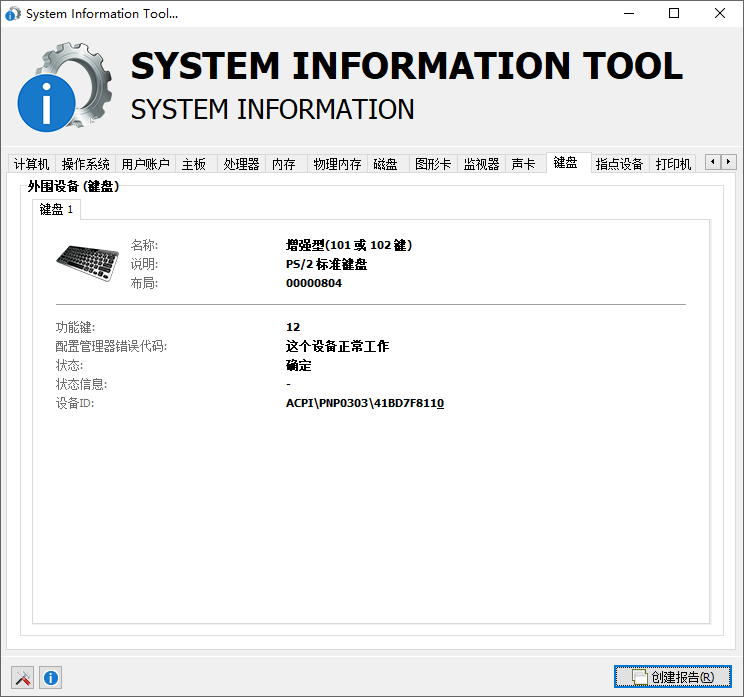
Task: Click the function keys value 12
Action: (x=293, y=327)
